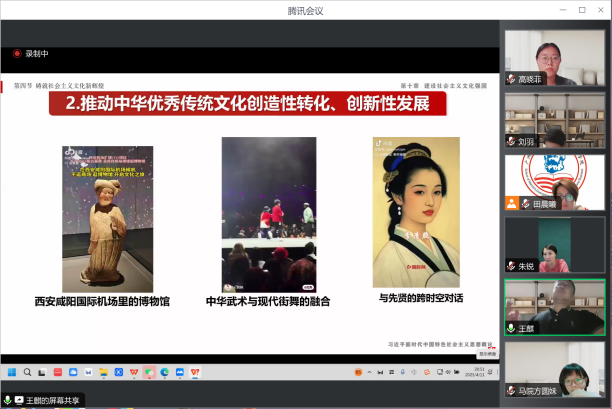Open the Windows Start button in shared taskbar
The width and height of the screenshot is (612, 409).
tap(13, 372)
